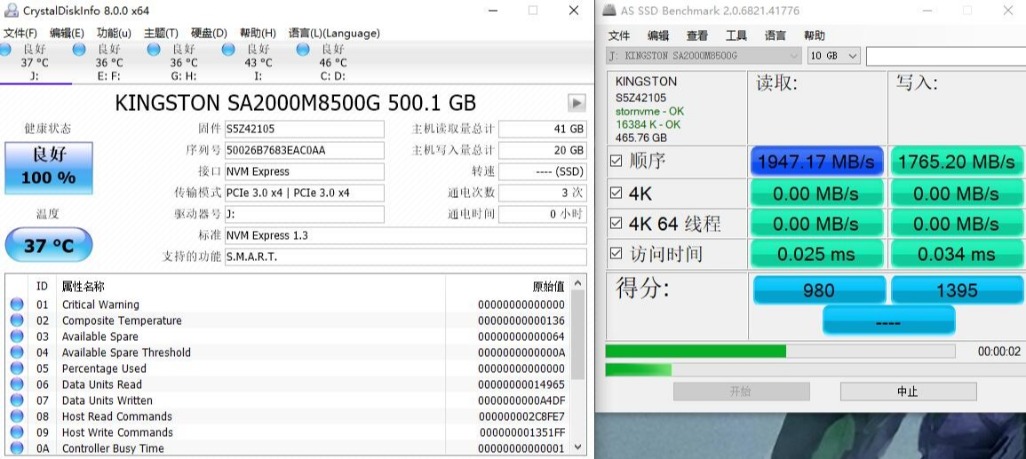The width and height of the screenshot is (1026, 459).
Task: Select drive E: F: health status icon
Action: click(79, 50)
